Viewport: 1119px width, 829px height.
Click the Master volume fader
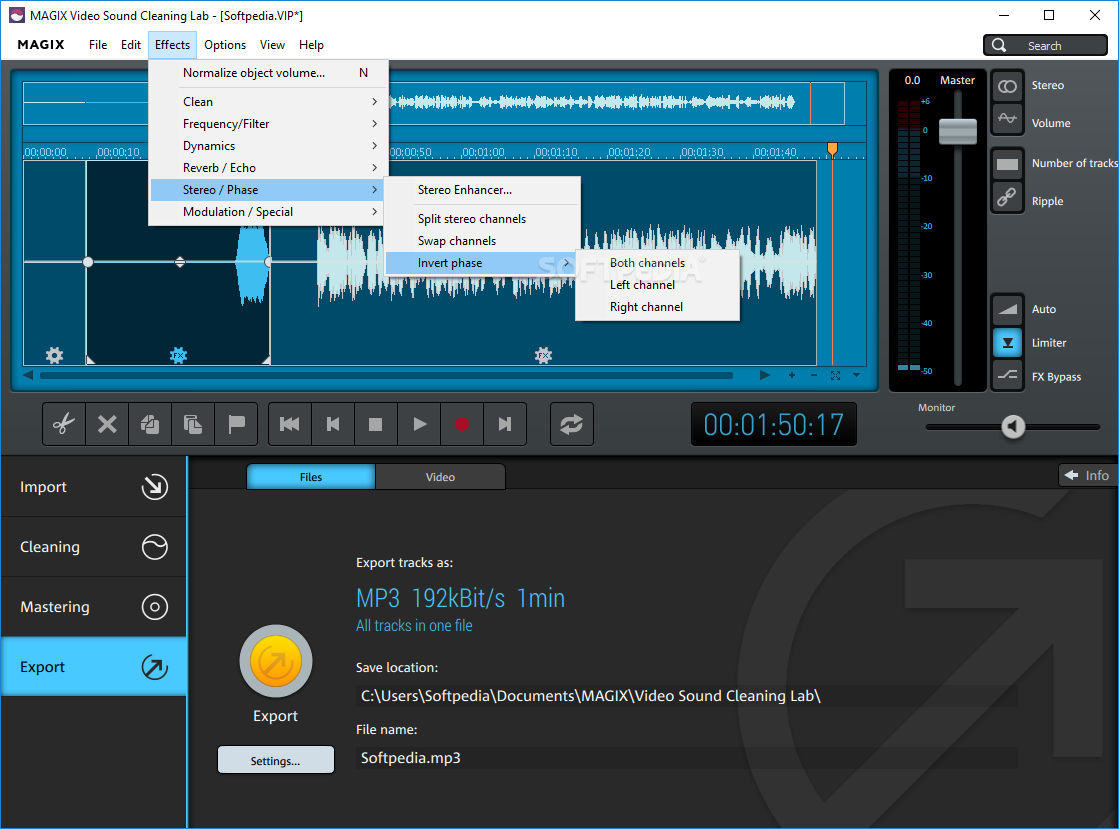point(958,131)
